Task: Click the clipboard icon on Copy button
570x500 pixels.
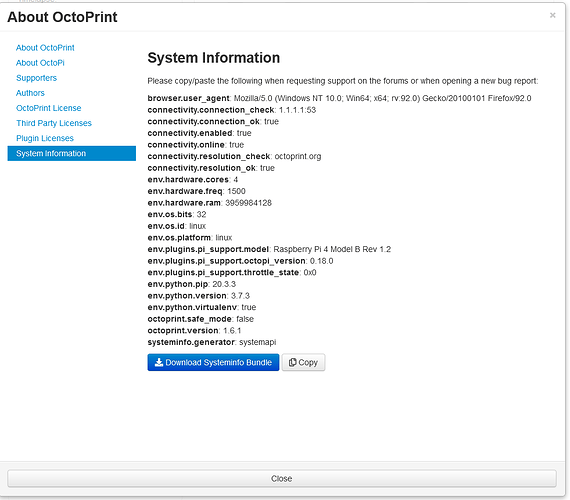Action: (292, 363)
